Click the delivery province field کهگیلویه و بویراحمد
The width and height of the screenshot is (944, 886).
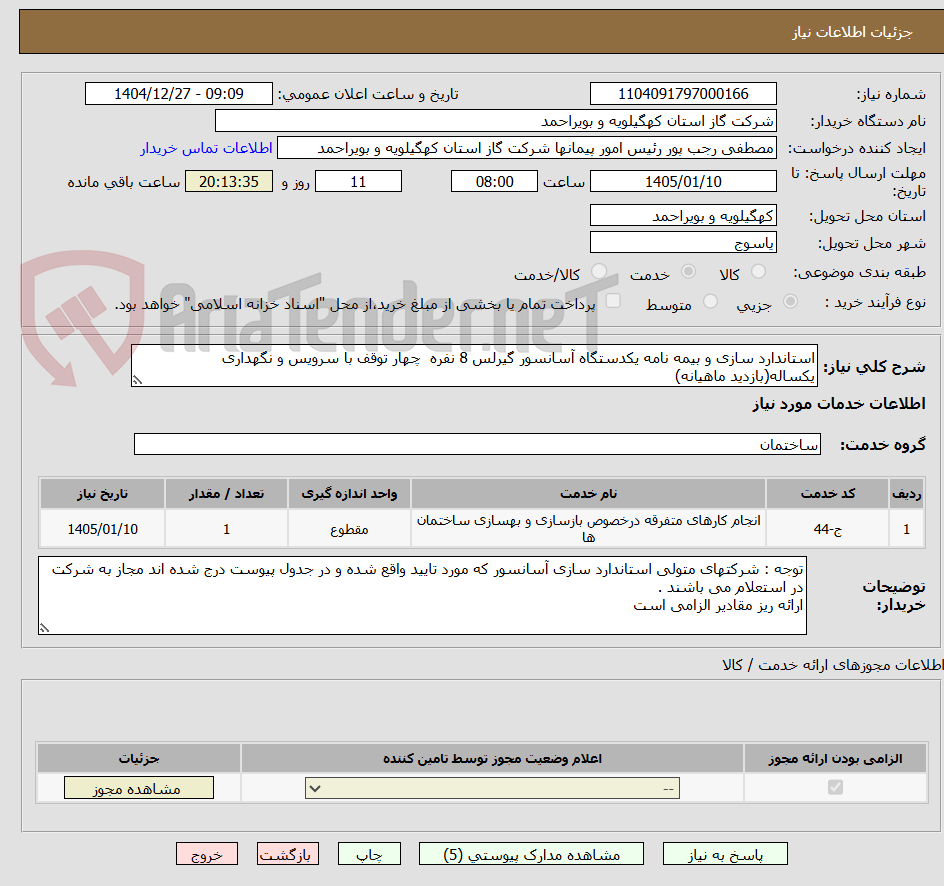point(683,215)
